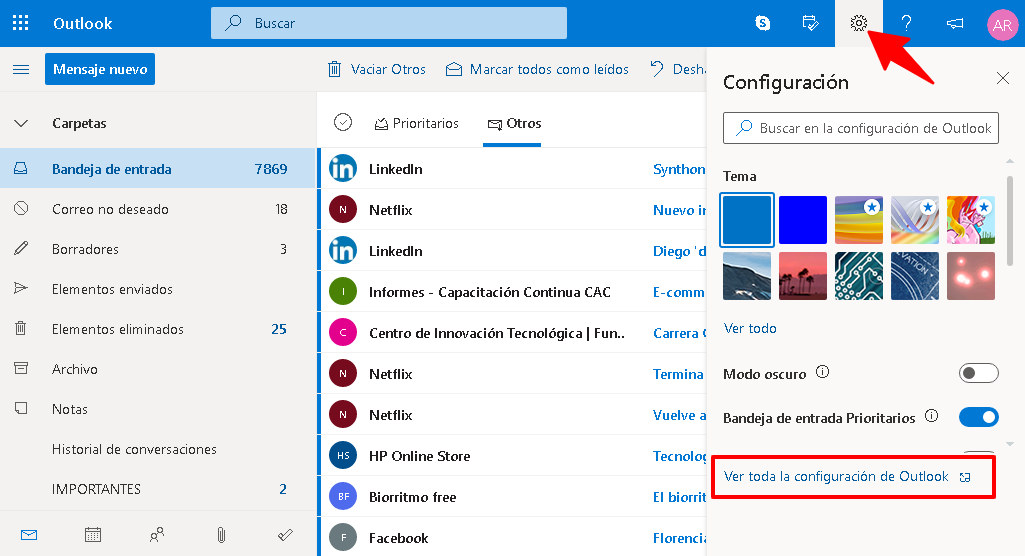This screenshot has width=1025, height=556.
Task: Click Marcar todos como leídos
Action: pos(537,69)
